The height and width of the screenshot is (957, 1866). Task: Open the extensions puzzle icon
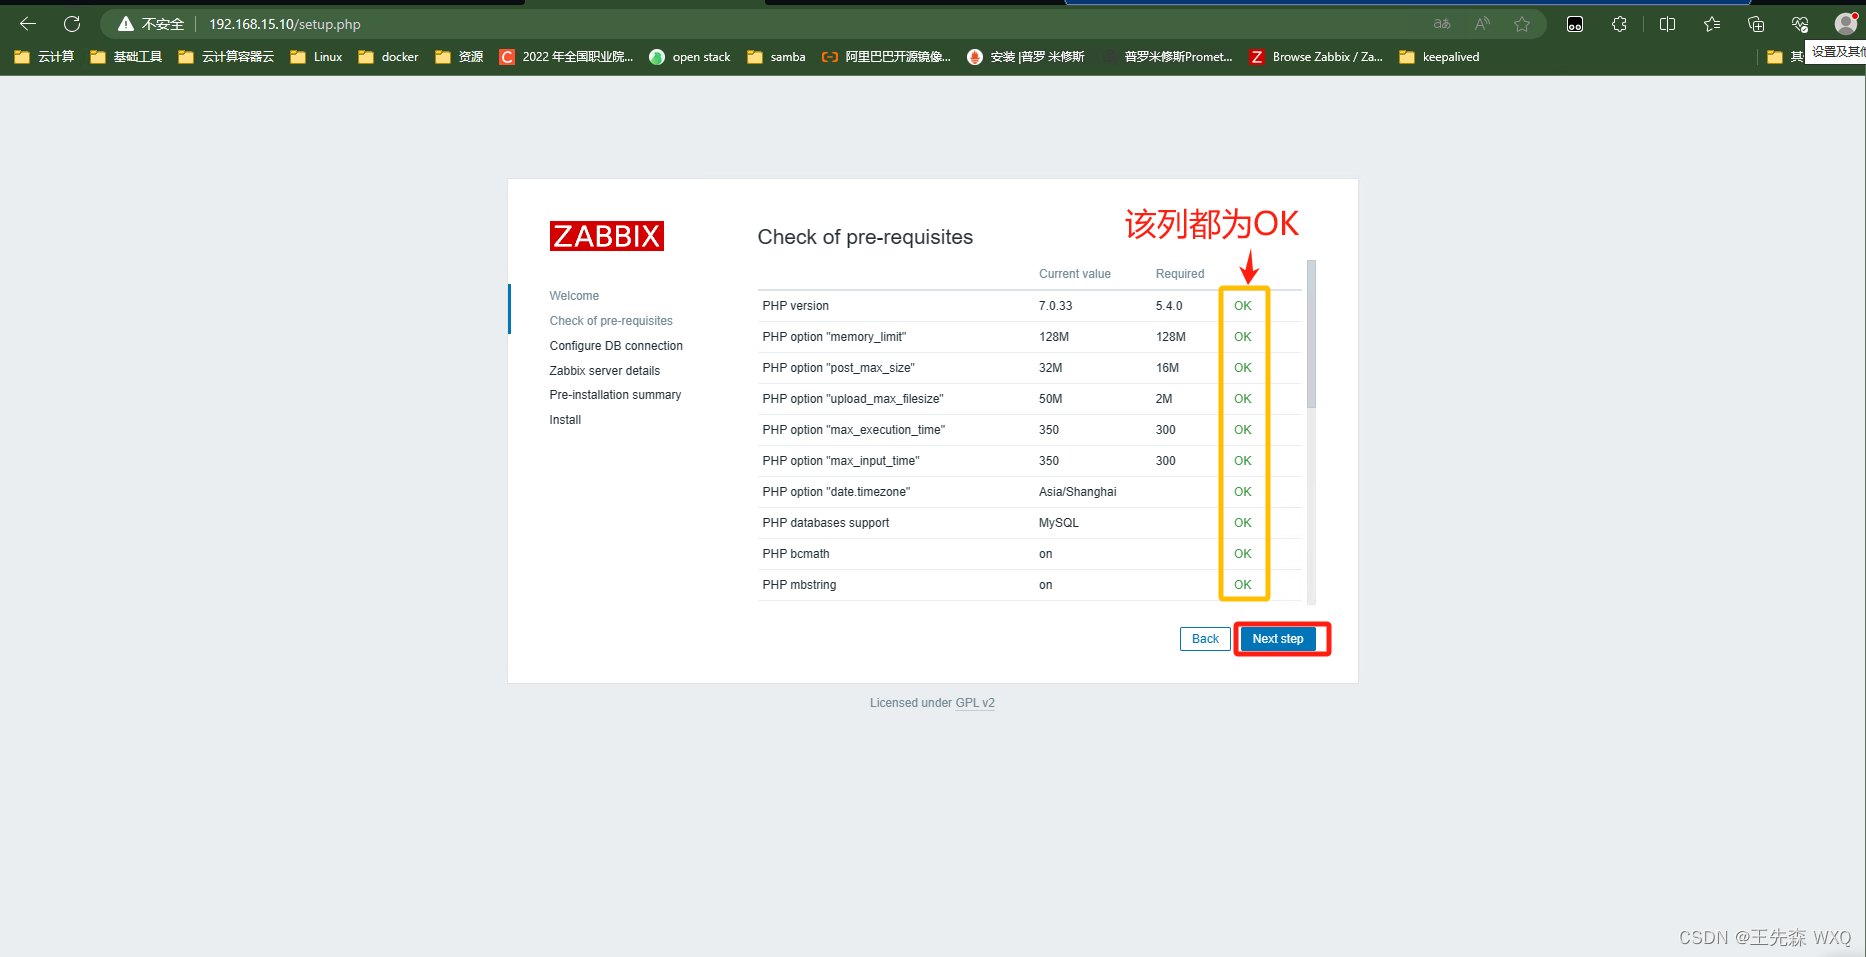[x=1619, y=24]
